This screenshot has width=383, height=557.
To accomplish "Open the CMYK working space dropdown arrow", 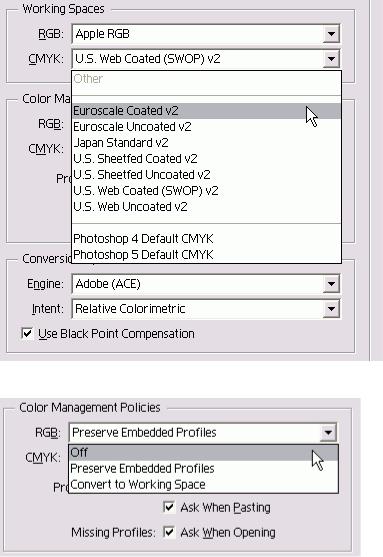I will [x=331, y=59].
